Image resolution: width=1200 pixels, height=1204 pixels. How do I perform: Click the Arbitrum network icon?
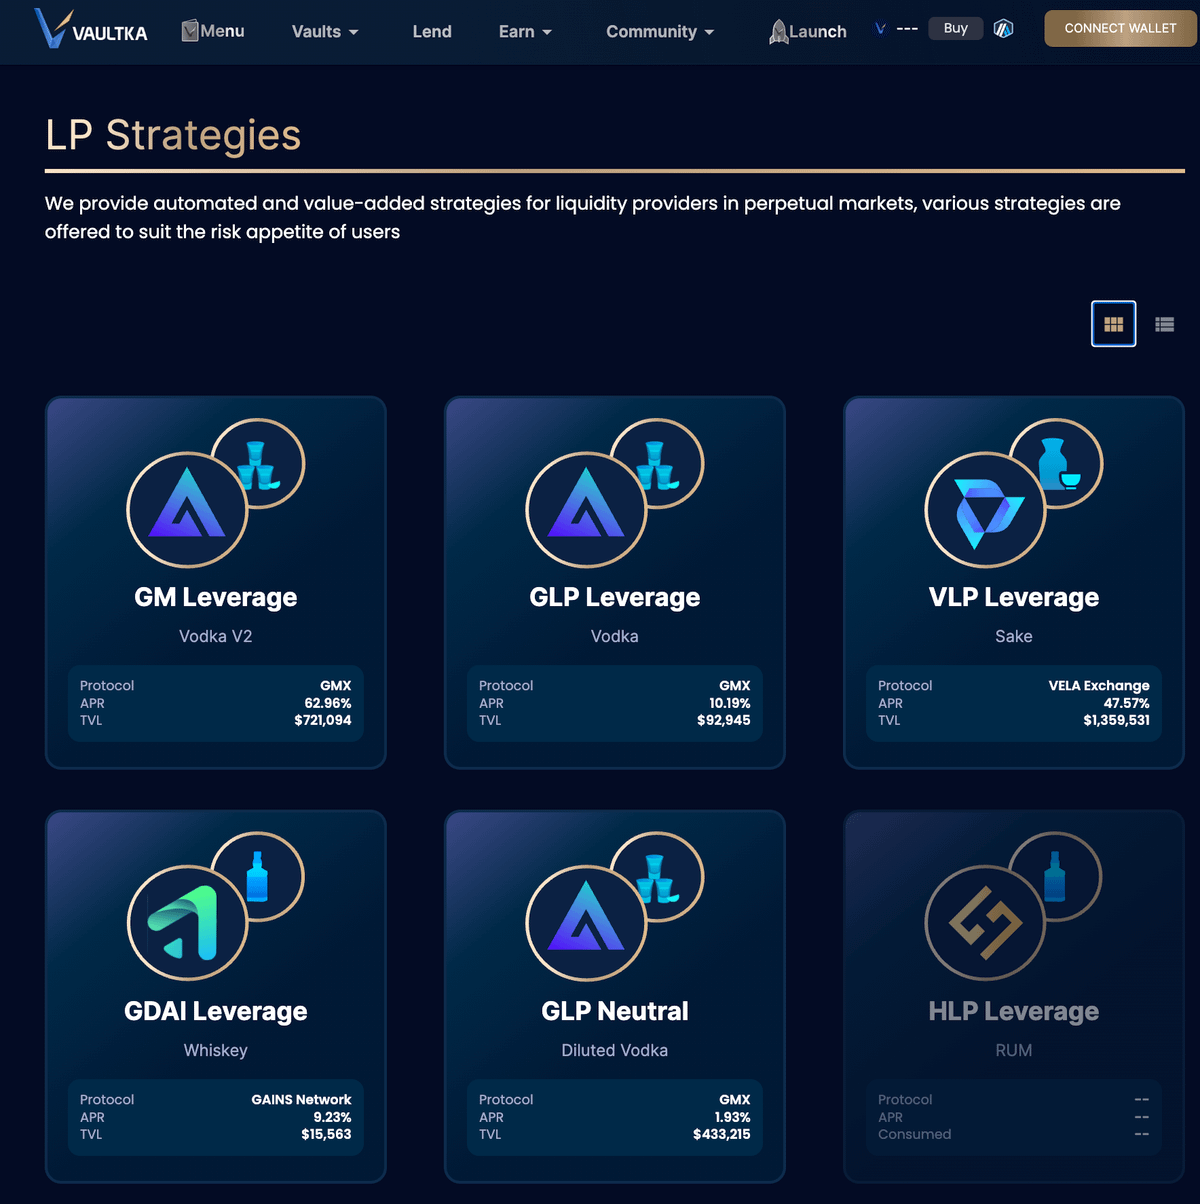coord(1004,29)
